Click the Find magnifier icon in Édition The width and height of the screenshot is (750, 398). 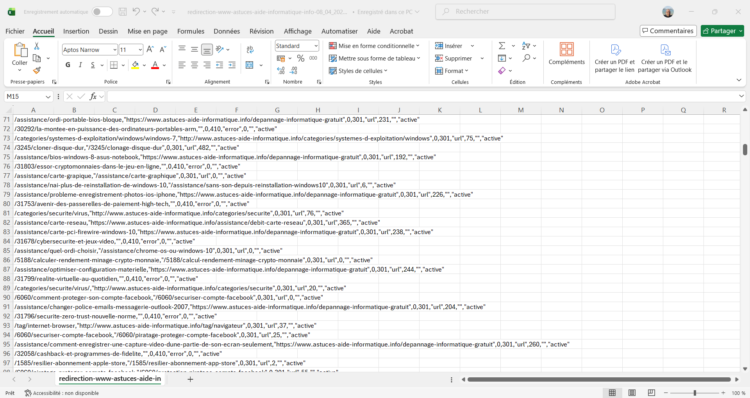pyautogui.click(x=526, y=58)
